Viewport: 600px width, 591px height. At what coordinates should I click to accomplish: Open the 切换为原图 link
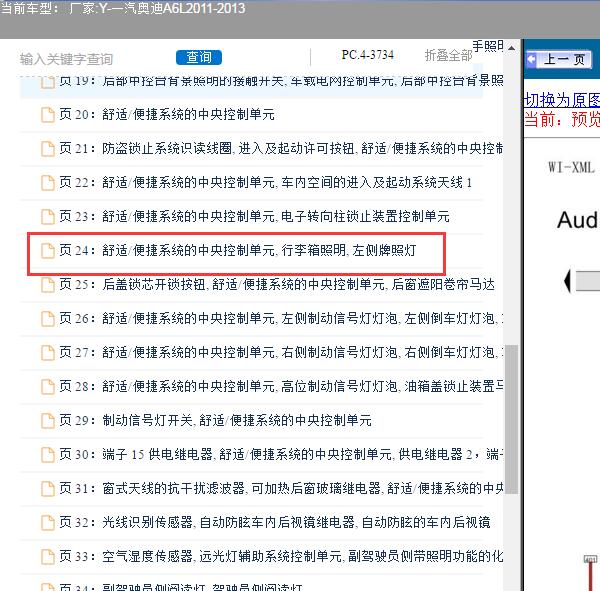(x=562, y=100)
